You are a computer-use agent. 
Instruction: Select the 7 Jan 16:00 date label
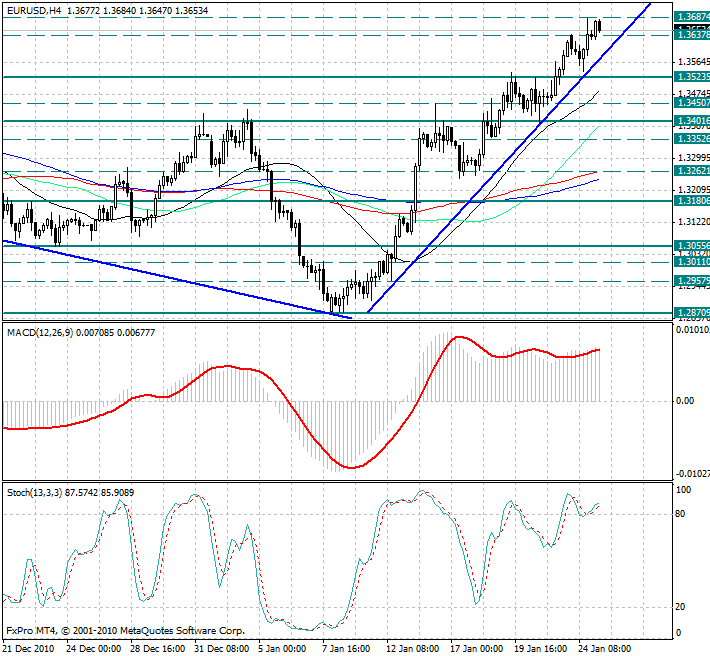pyautogui.click(x=346, y=649)
